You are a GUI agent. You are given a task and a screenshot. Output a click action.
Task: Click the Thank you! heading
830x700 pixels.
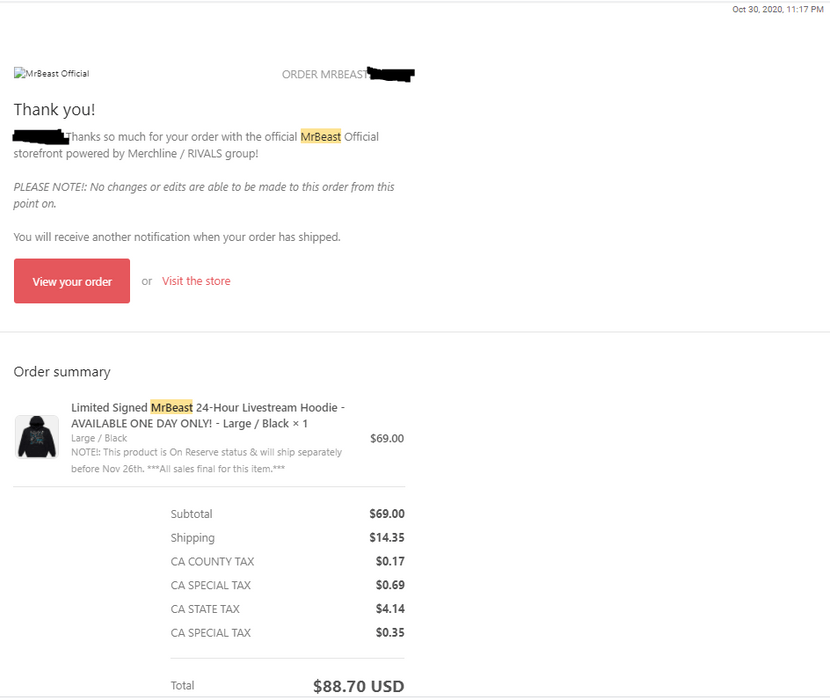54,110
